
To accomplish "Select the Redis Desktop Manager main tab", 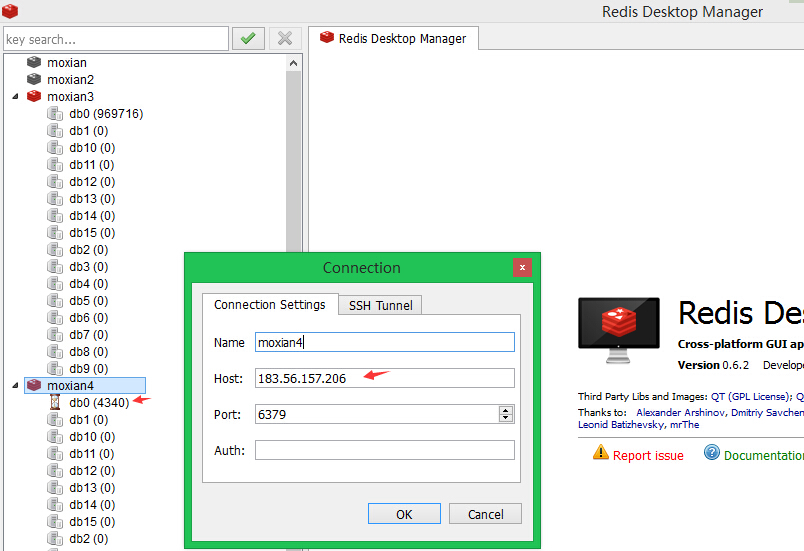I will (393, 38).
